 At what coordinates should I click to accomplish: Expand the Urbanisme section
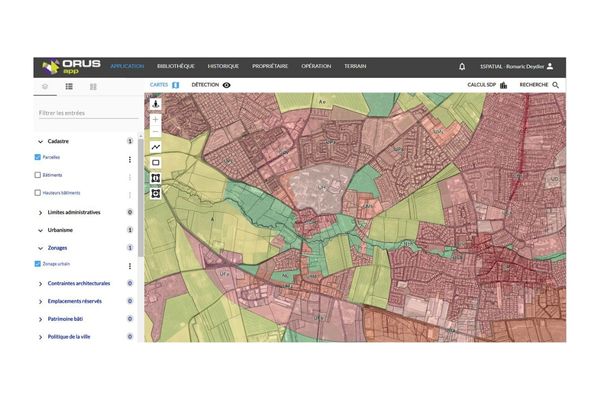tap(40, 229)
